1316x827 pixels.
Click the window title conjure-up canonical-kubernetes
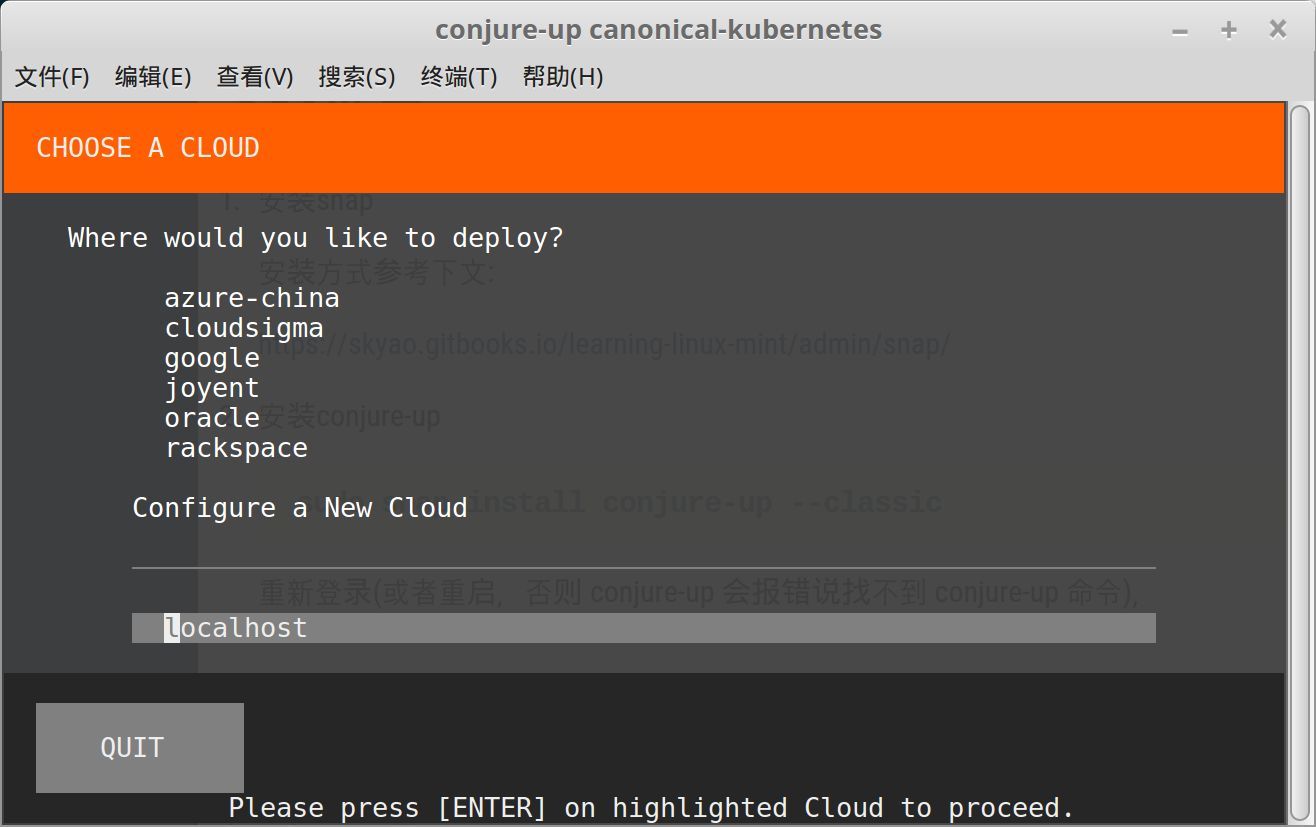point(658,30)
